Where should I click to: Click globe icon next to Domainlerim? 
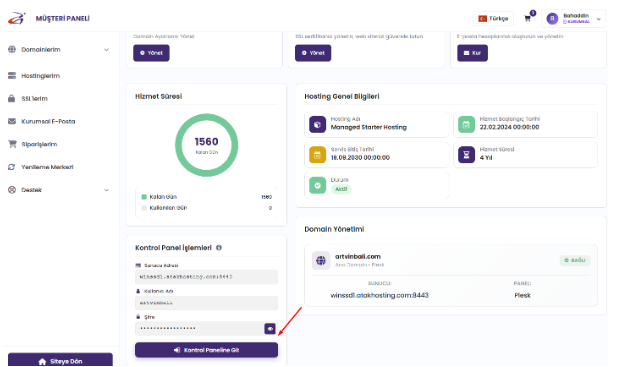tap(12, 50)
